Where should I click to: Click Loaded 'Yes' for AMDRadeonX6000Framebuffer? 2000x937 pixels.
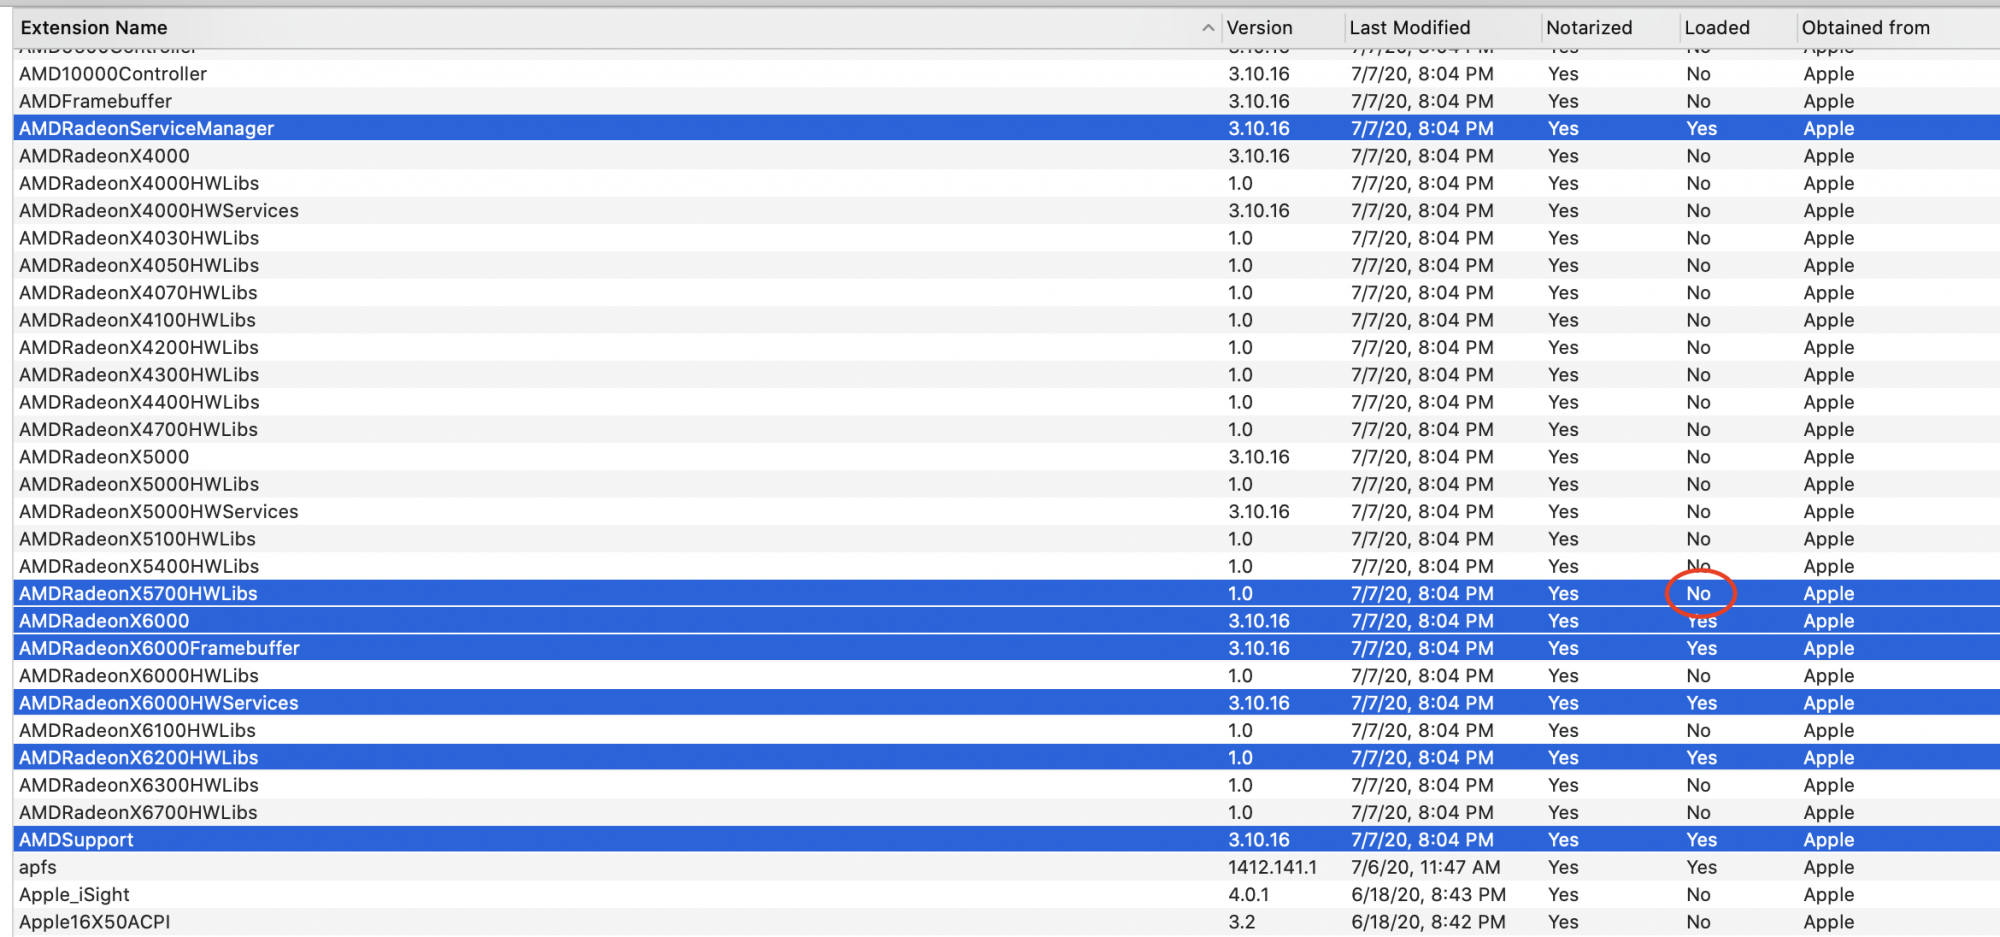point(1701,648)
